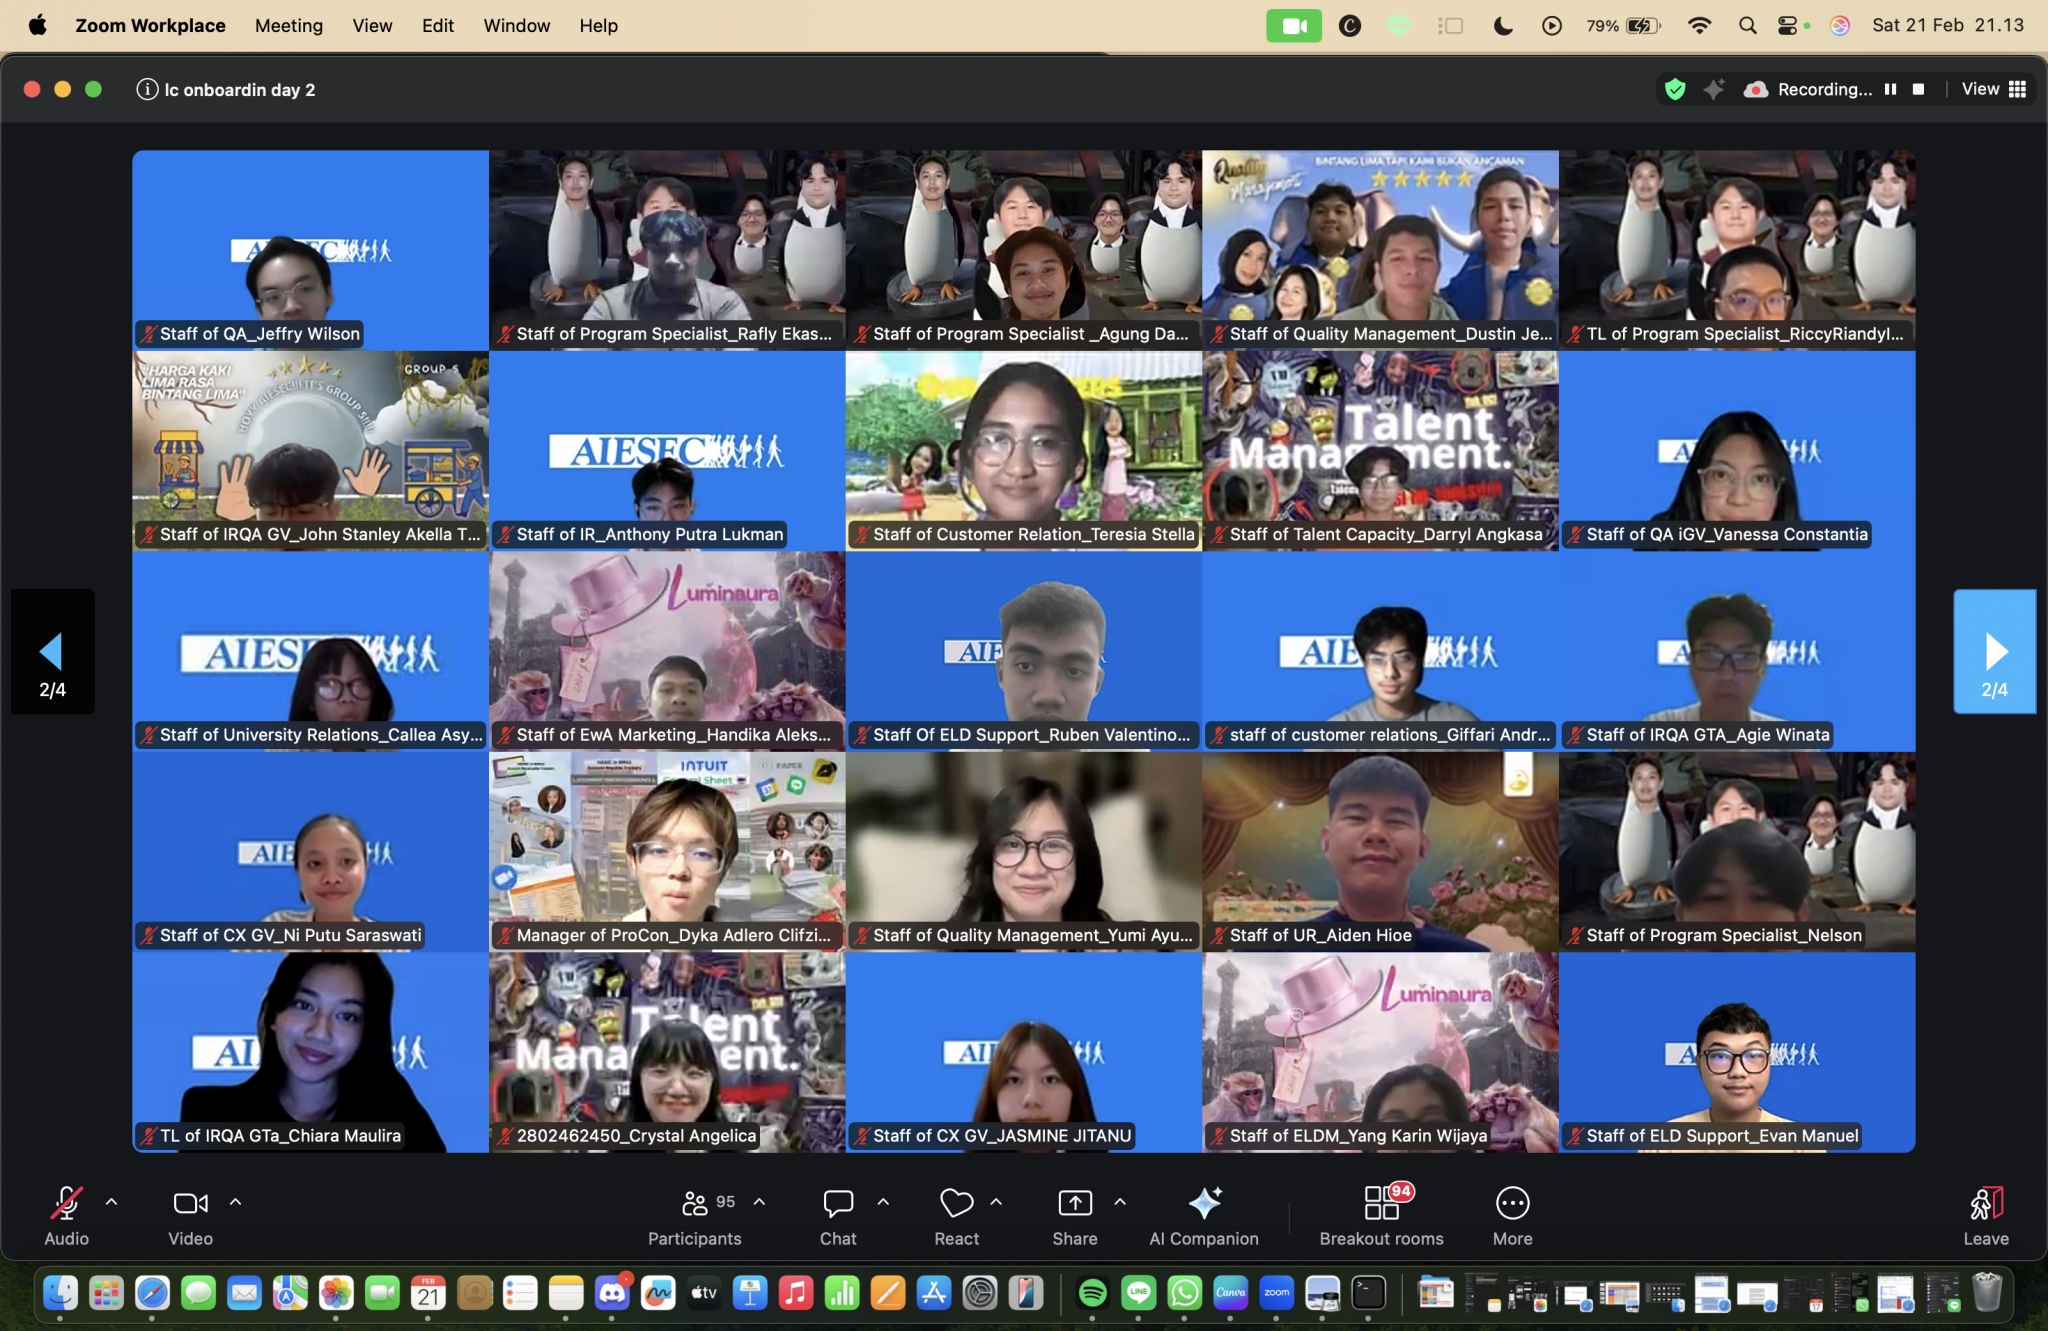
Task: Open the Meeting menu
Action: click(x=288, y=26)
